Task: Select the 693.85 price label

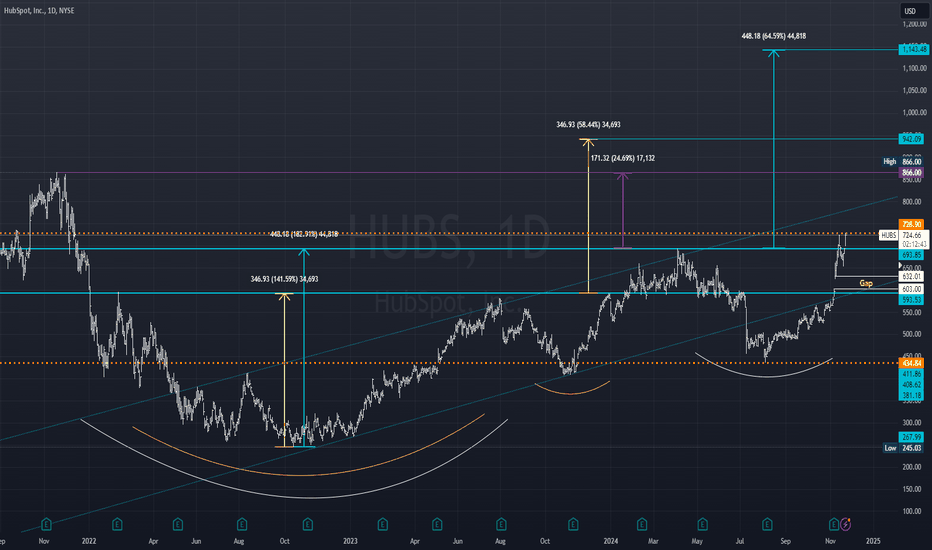Action: pyautogui.click(x=911, y=255)
